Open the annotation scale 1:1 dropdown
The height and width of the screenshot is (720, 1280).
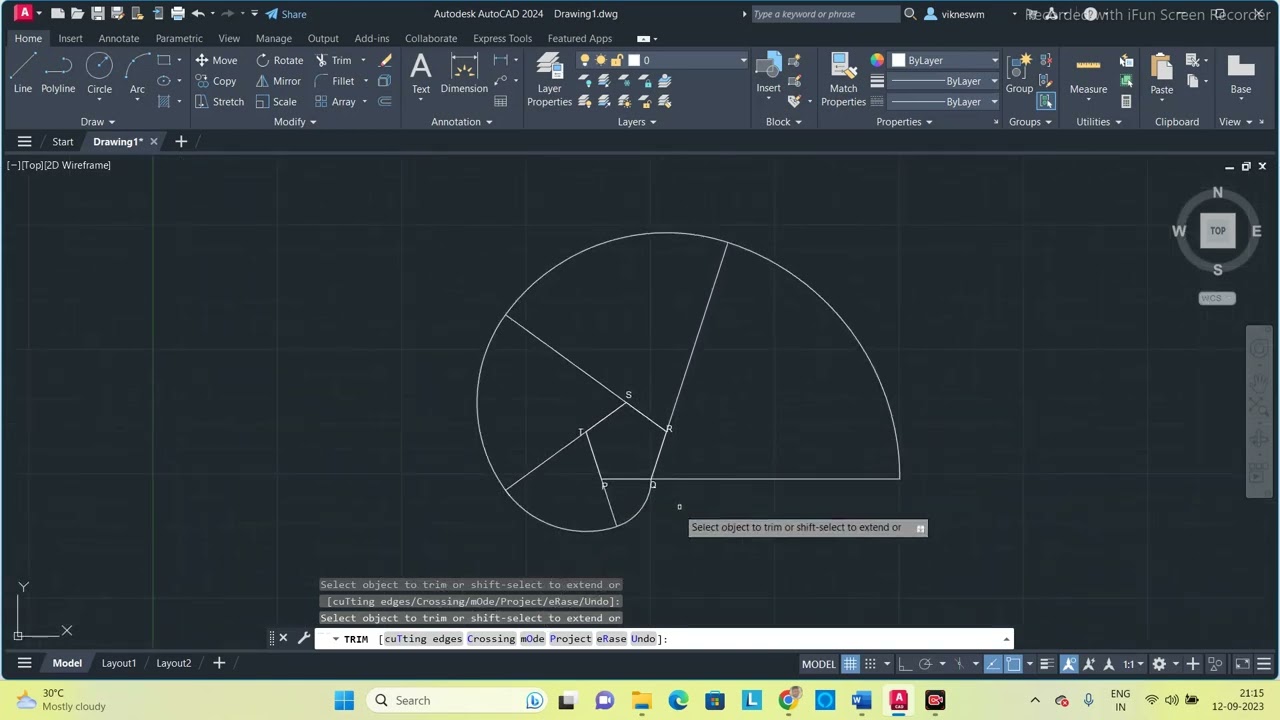point(1133,664)
